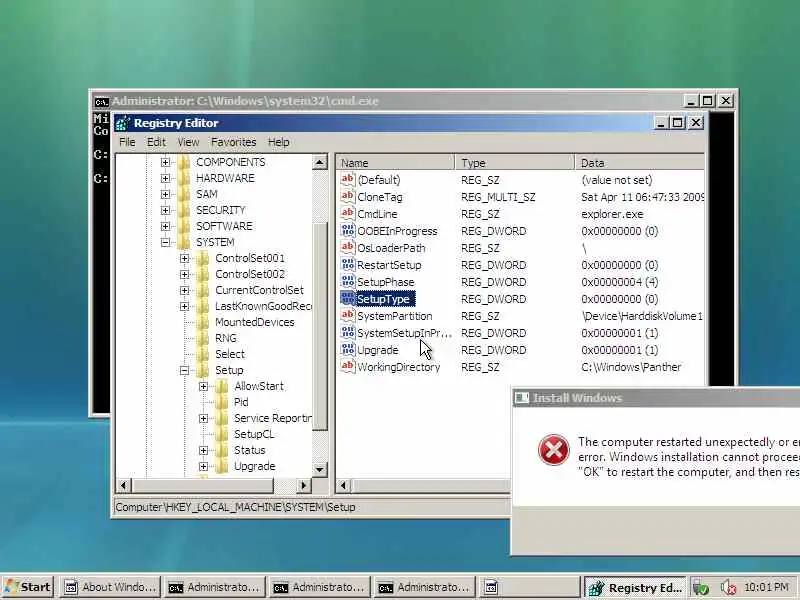Open the Edit menu
The height and width of the screenshot is (600, 800).
point(156,142)
